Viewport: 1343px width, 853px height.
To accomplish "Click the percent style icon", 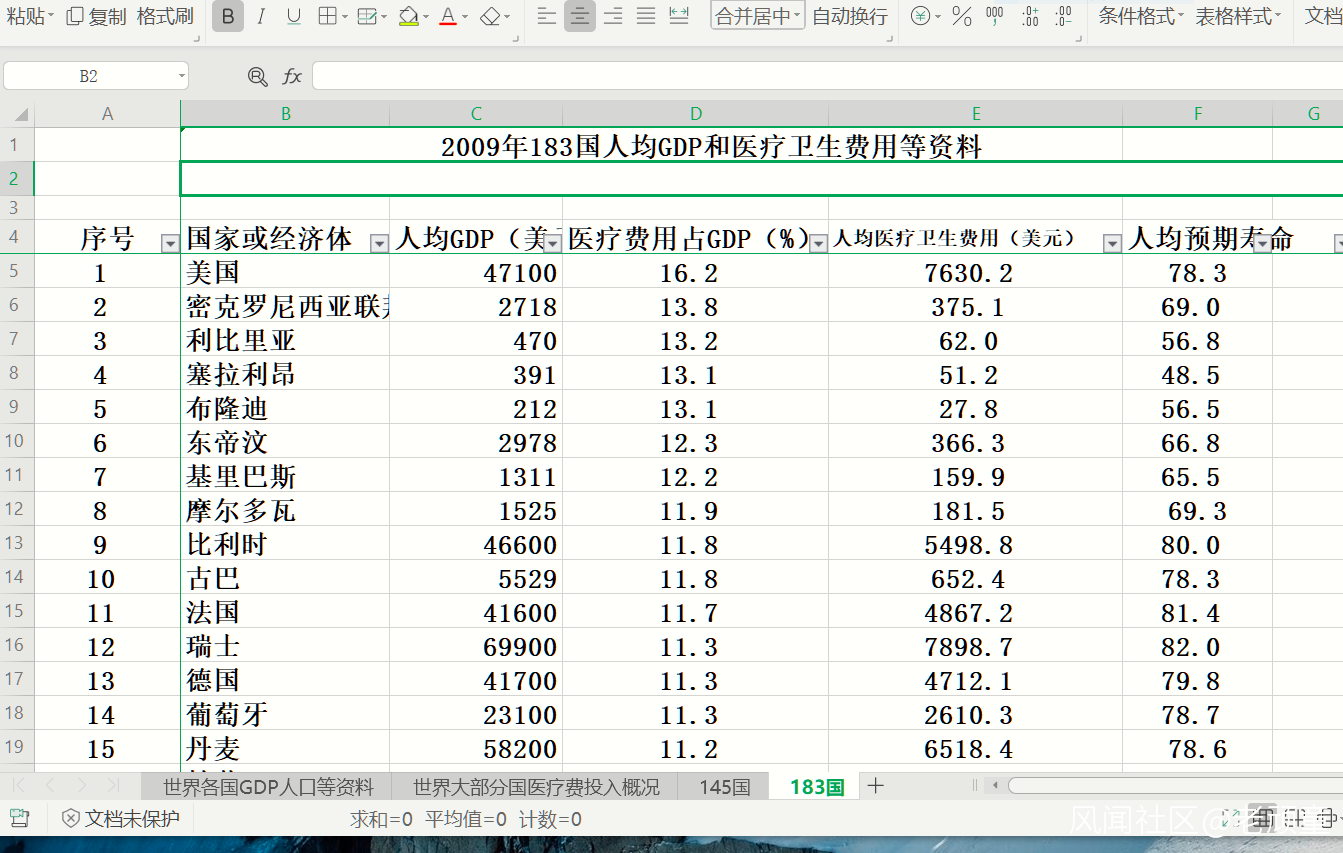I will 961,16.
